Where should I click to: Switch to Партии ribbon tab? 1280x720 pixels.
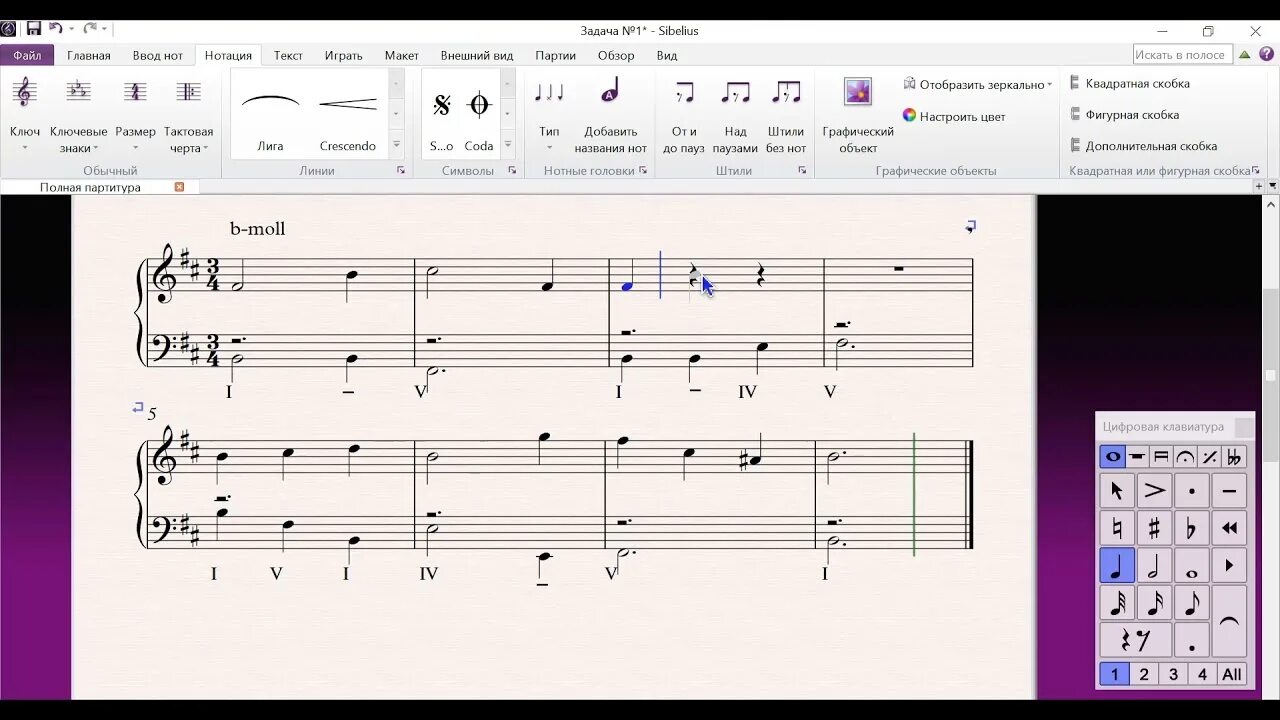click(x=555, y=55)
